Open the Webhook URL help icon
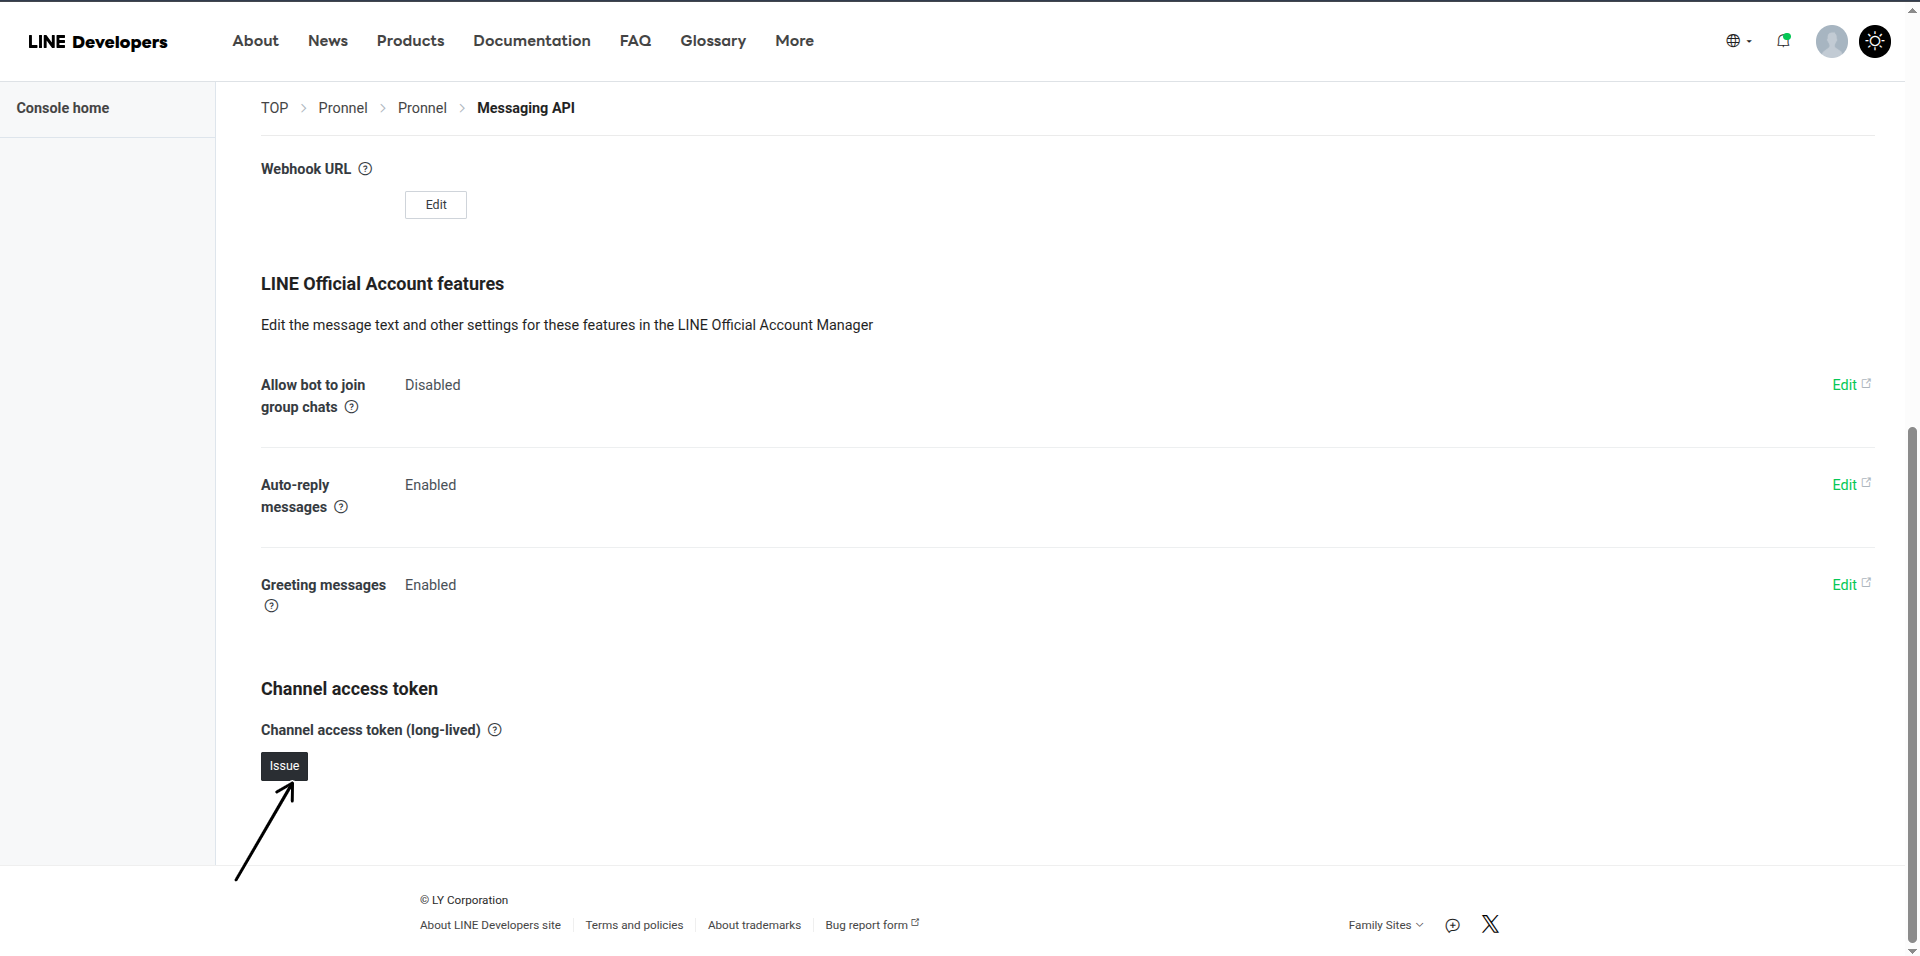Image resolution: width=1920 pixels, height=956 pixels. click(x=365, y=169)
